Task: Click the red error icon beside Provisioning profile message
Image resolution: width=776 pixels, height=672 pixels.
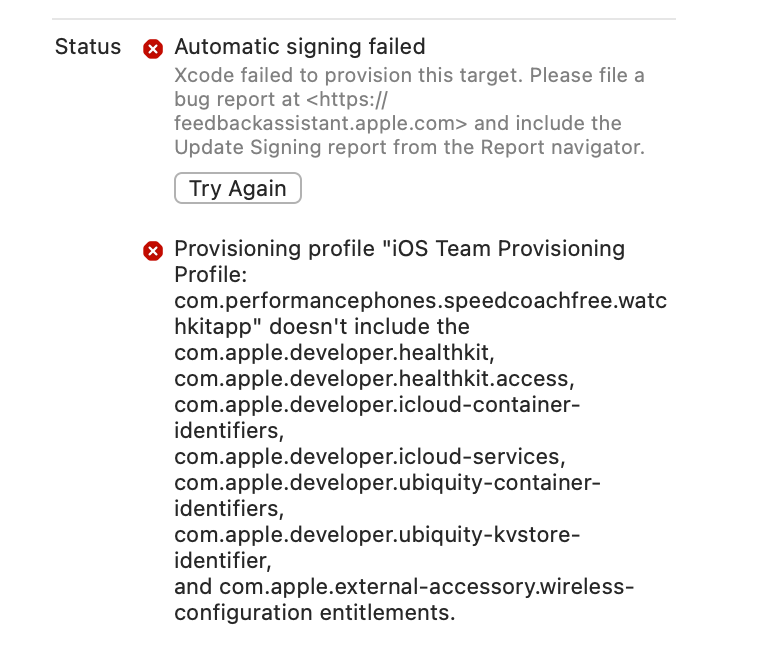Action: pos(153,250)
